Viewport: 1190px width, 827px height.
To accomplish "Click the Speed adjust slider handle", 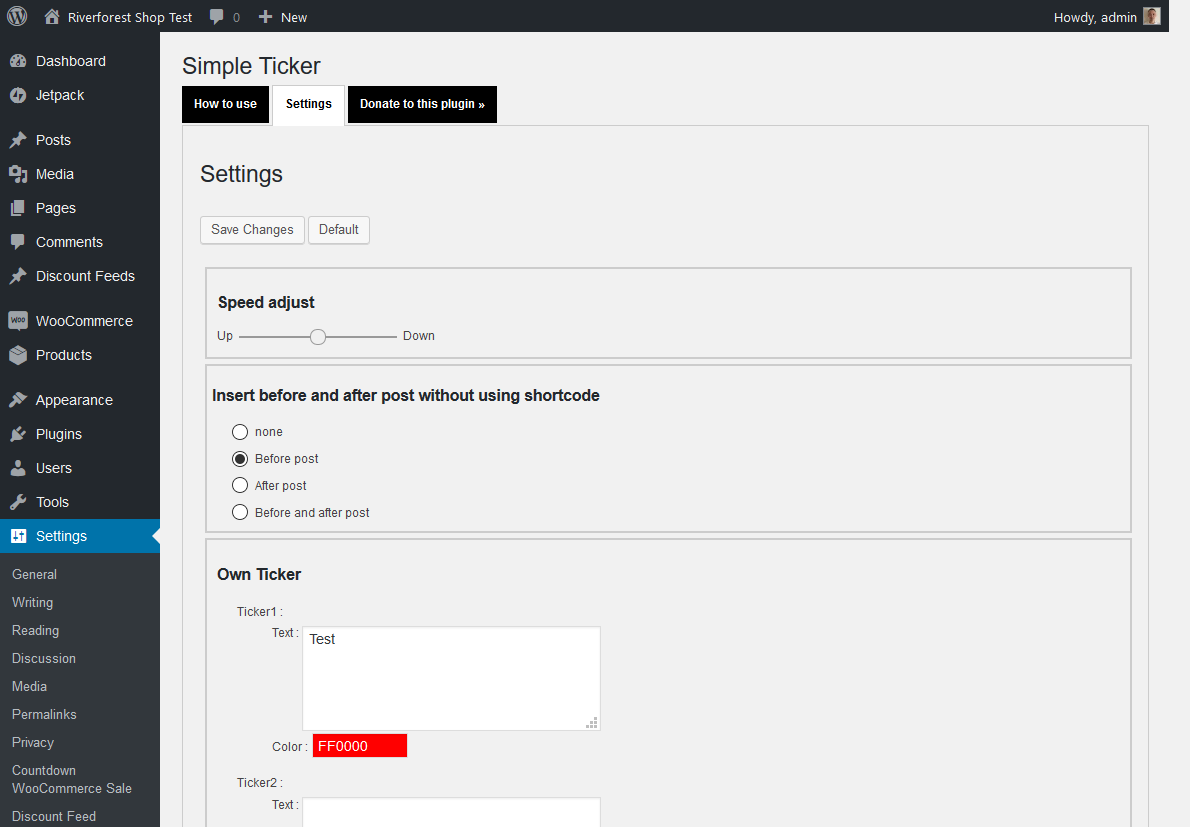I will pos(318,337).
